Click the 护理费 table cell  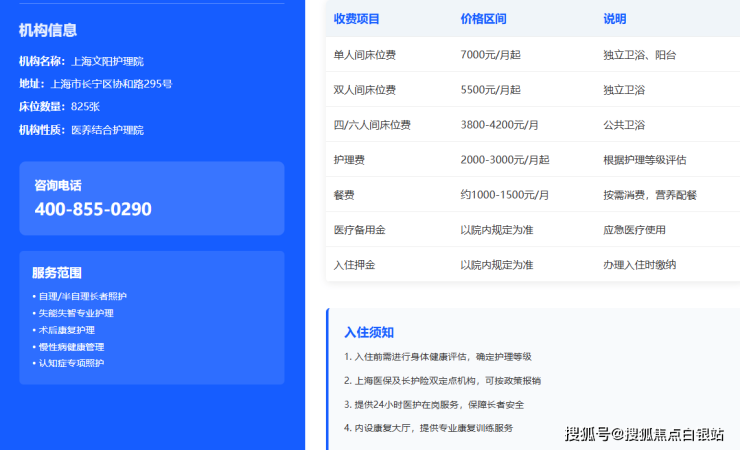click(x=349, y=160)
